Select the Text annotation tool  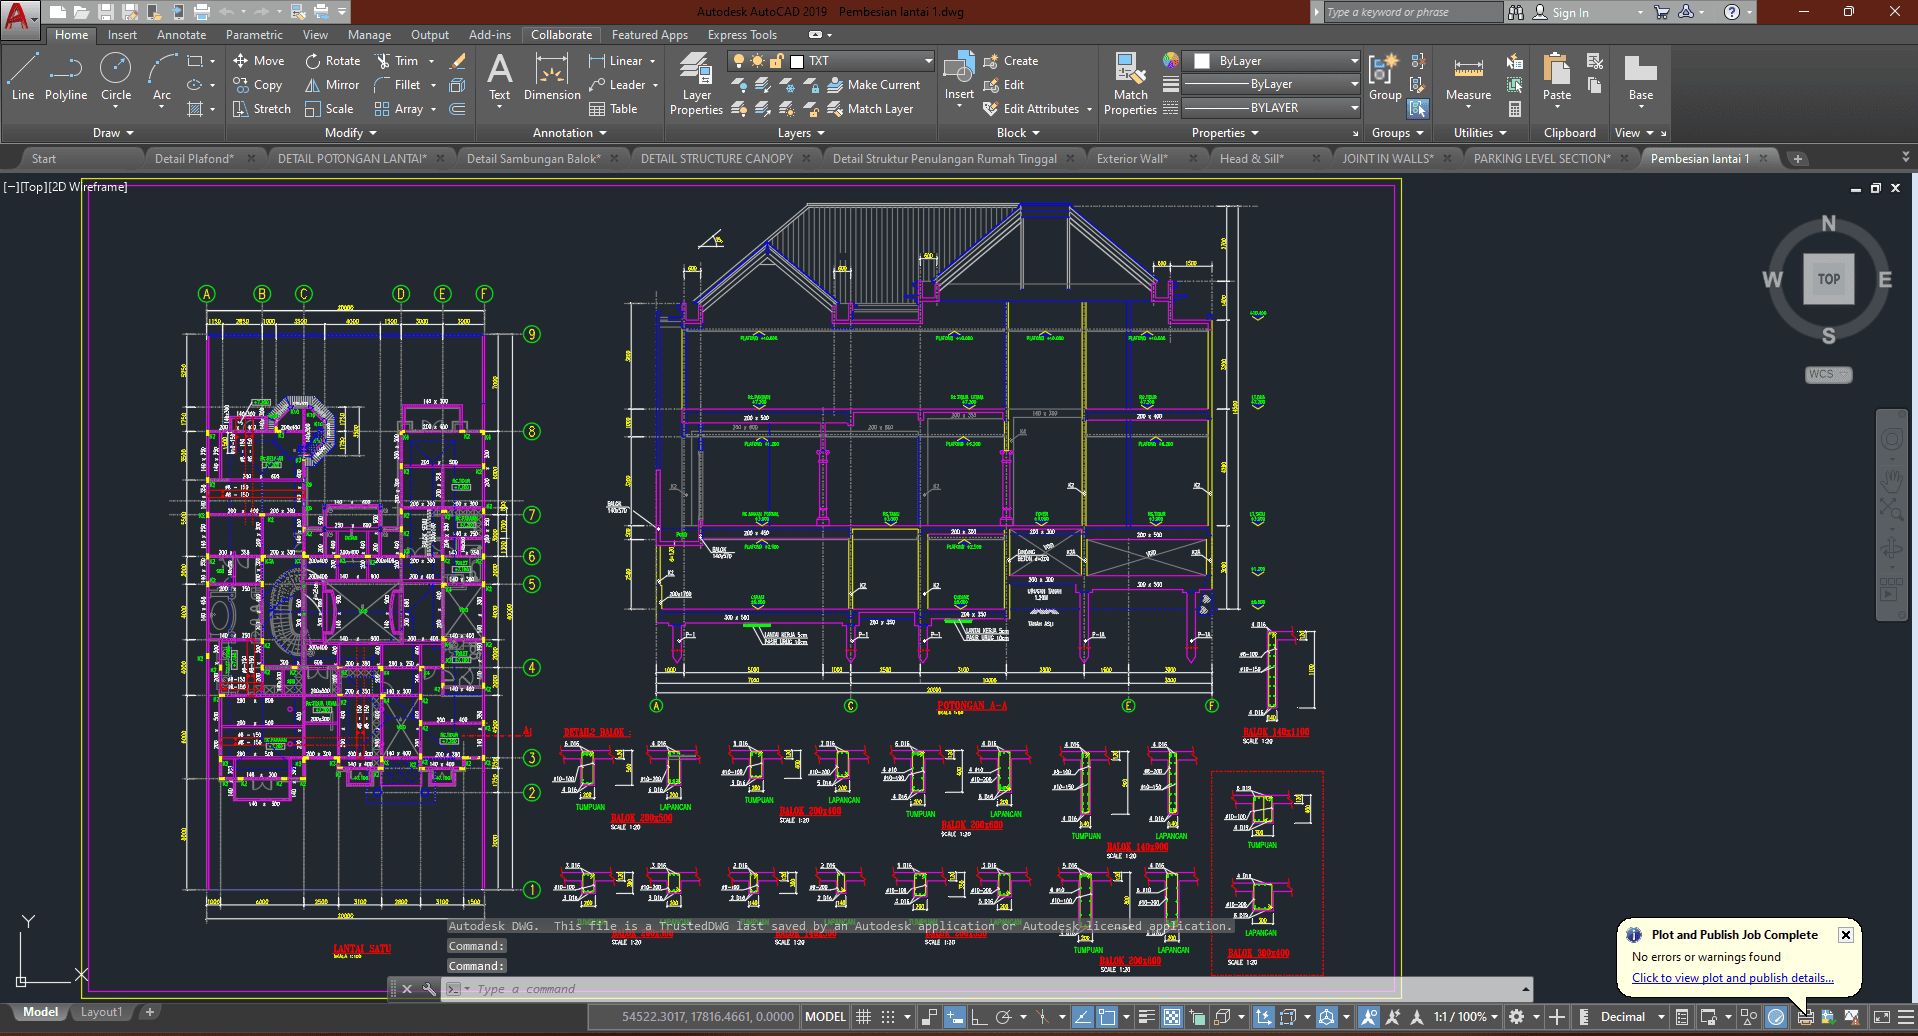499,78
